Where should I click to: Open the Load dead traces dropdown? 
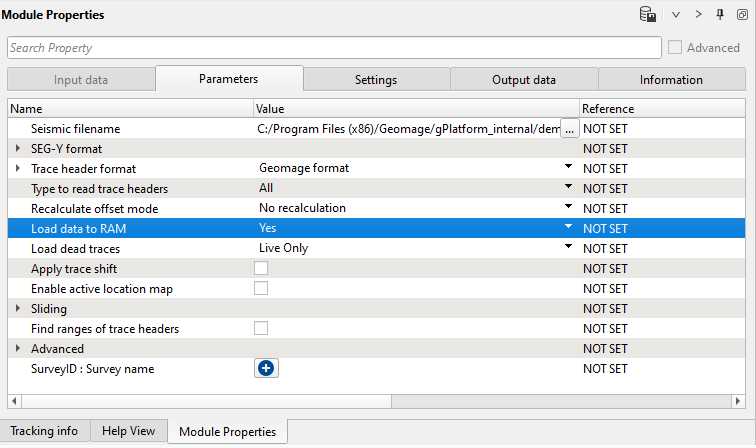pos(568,248)
